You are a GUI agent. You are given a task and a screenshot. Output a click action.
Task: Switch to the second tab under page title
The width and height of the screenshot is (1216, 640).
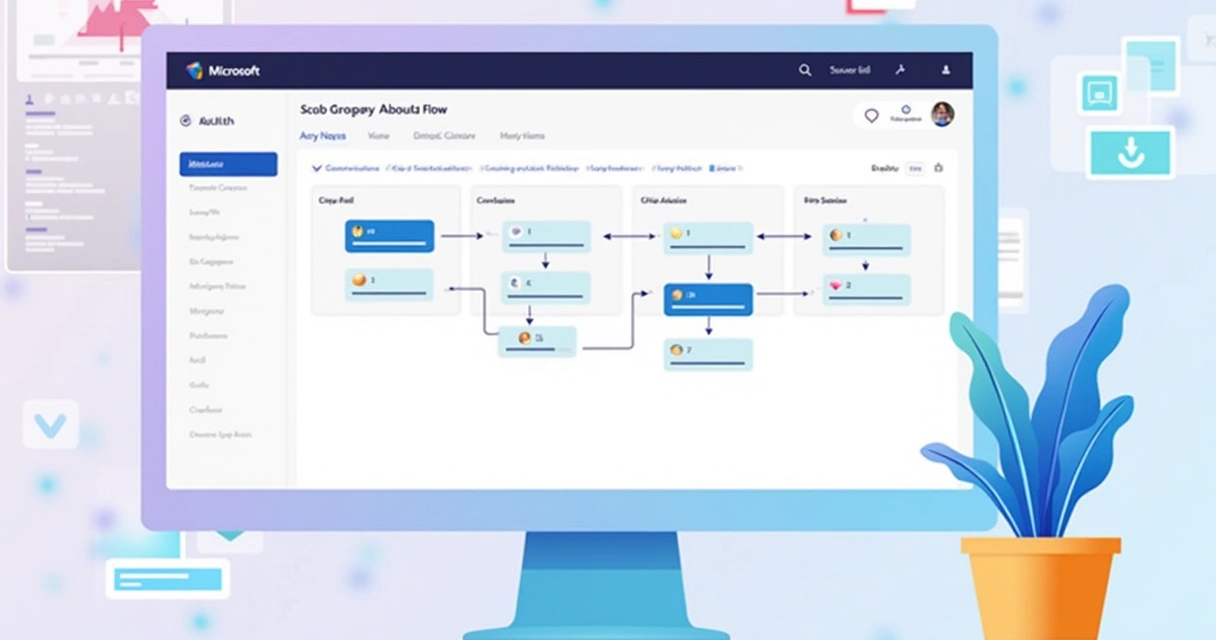[378, 136]
